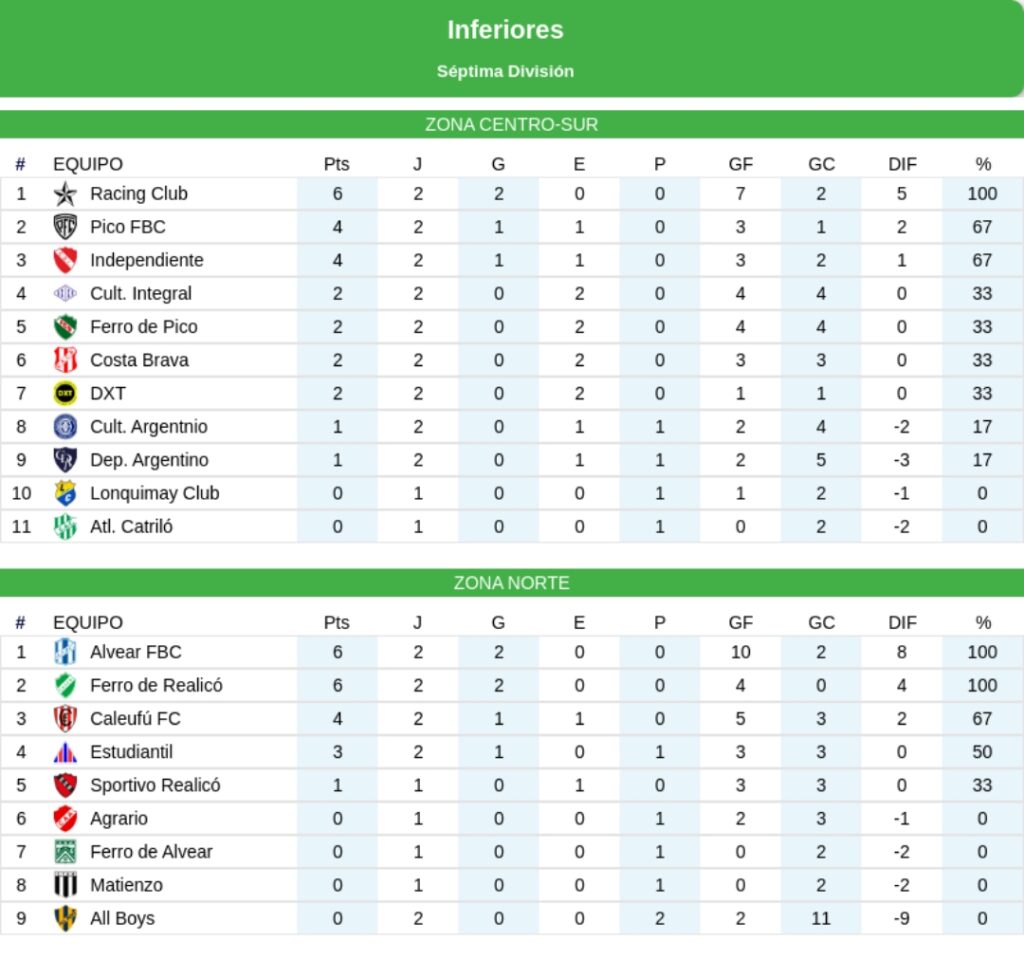
Task: Click the Séptima División subtitle
Action: coord(505,71)
